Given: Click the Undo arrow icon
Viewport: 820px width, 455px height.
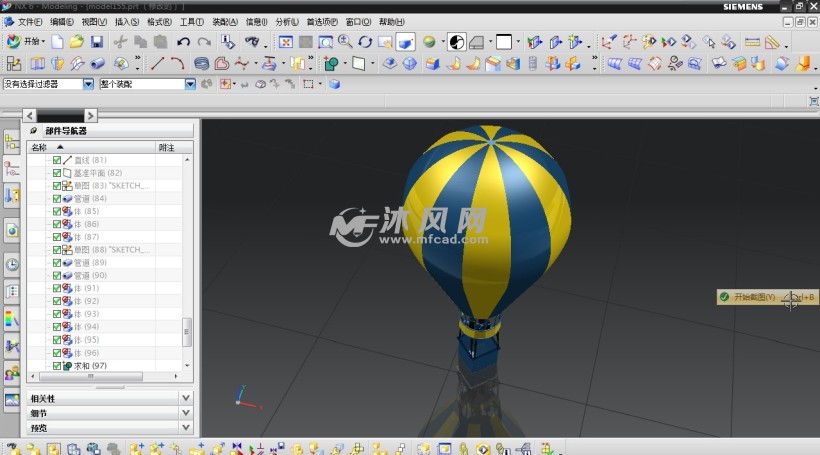Looking at the screenshot, I should (183, 42).
